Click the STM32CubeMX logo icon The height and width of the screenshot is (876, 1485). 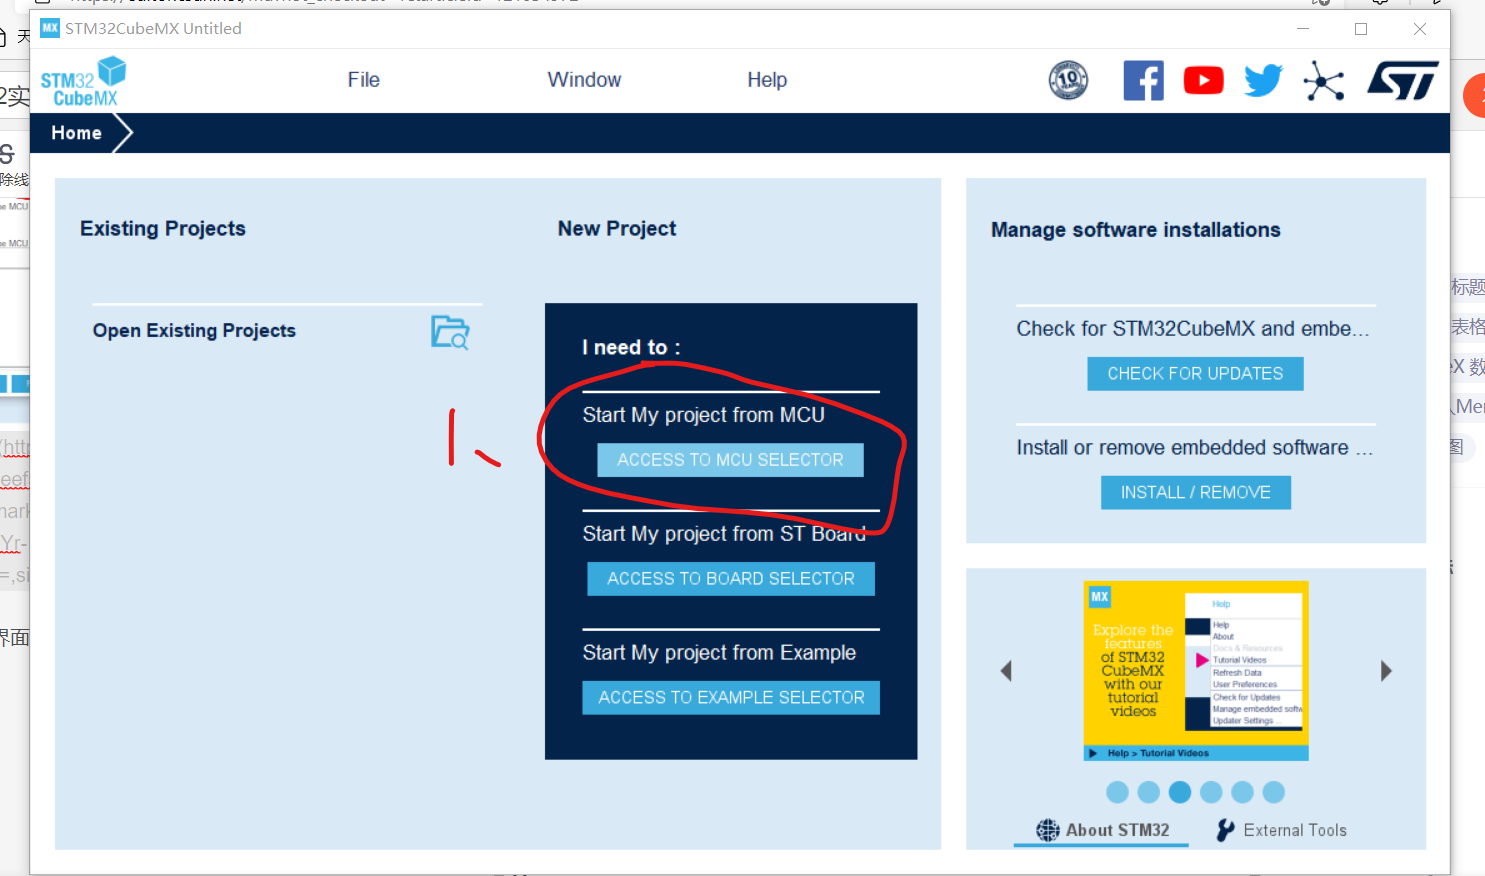(x=83, y=82)
